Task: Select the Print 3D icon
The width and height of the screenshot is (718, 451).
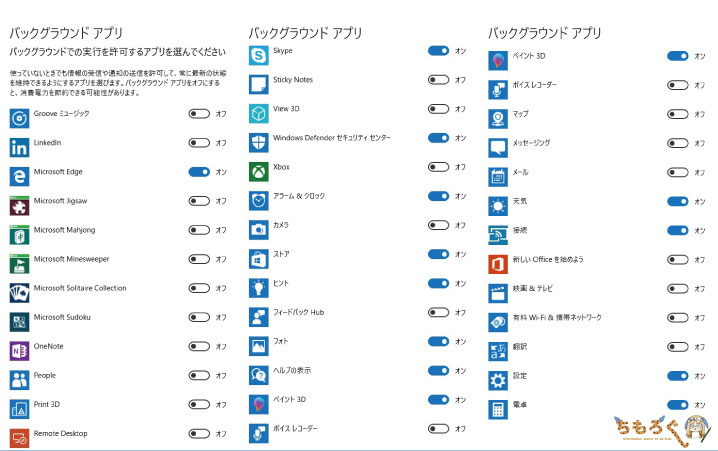Action: [19, 409]
